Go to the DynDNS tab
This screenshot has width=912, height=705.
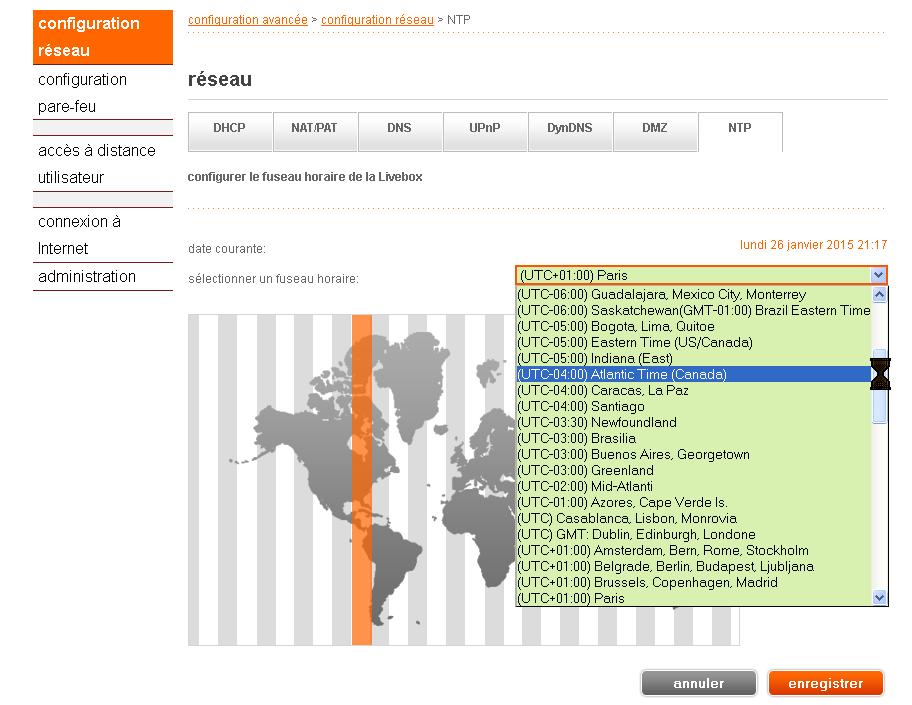[569, 129]
